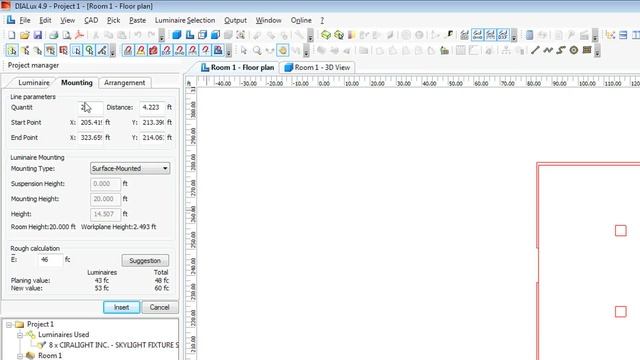The image size is (640, 360).
Task: Click the Quantity input field
Action: 91,107
